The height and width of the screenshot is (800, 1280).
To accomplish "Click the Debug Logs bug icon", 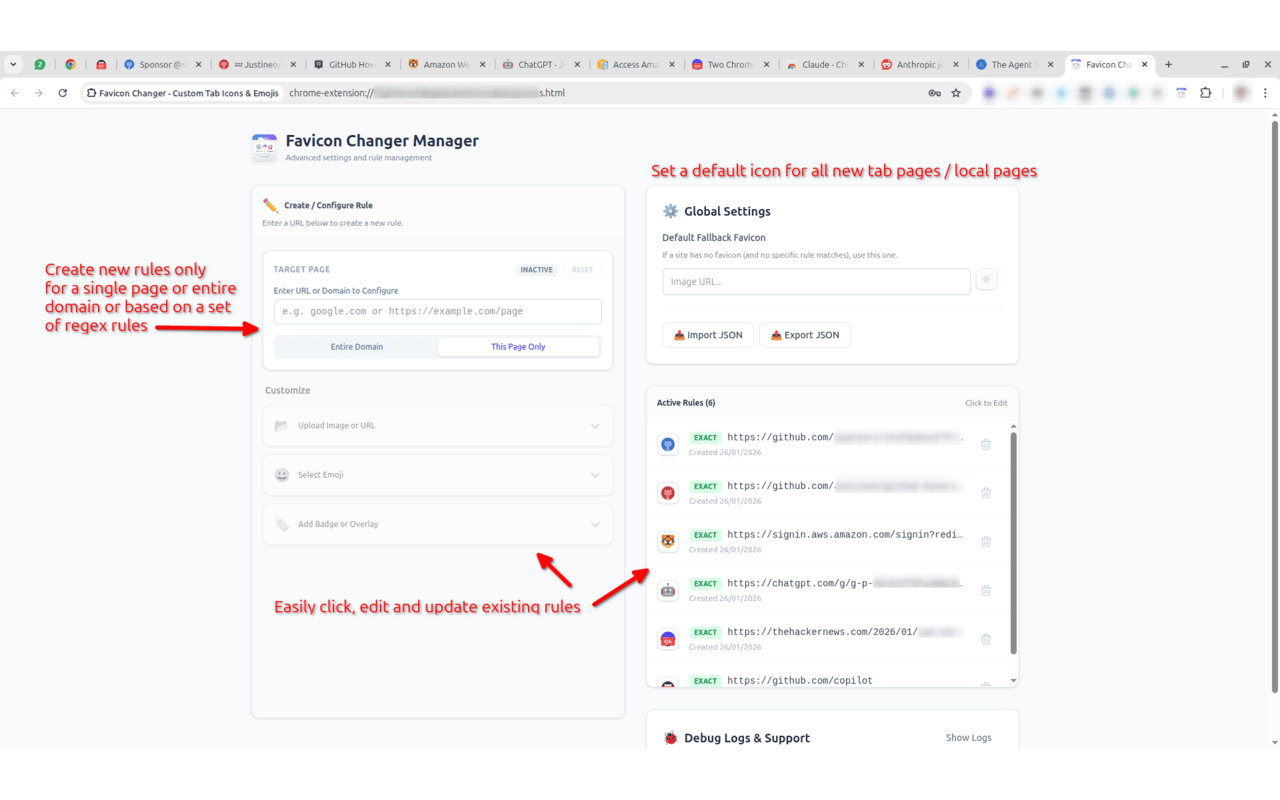I will coord(671,738).
